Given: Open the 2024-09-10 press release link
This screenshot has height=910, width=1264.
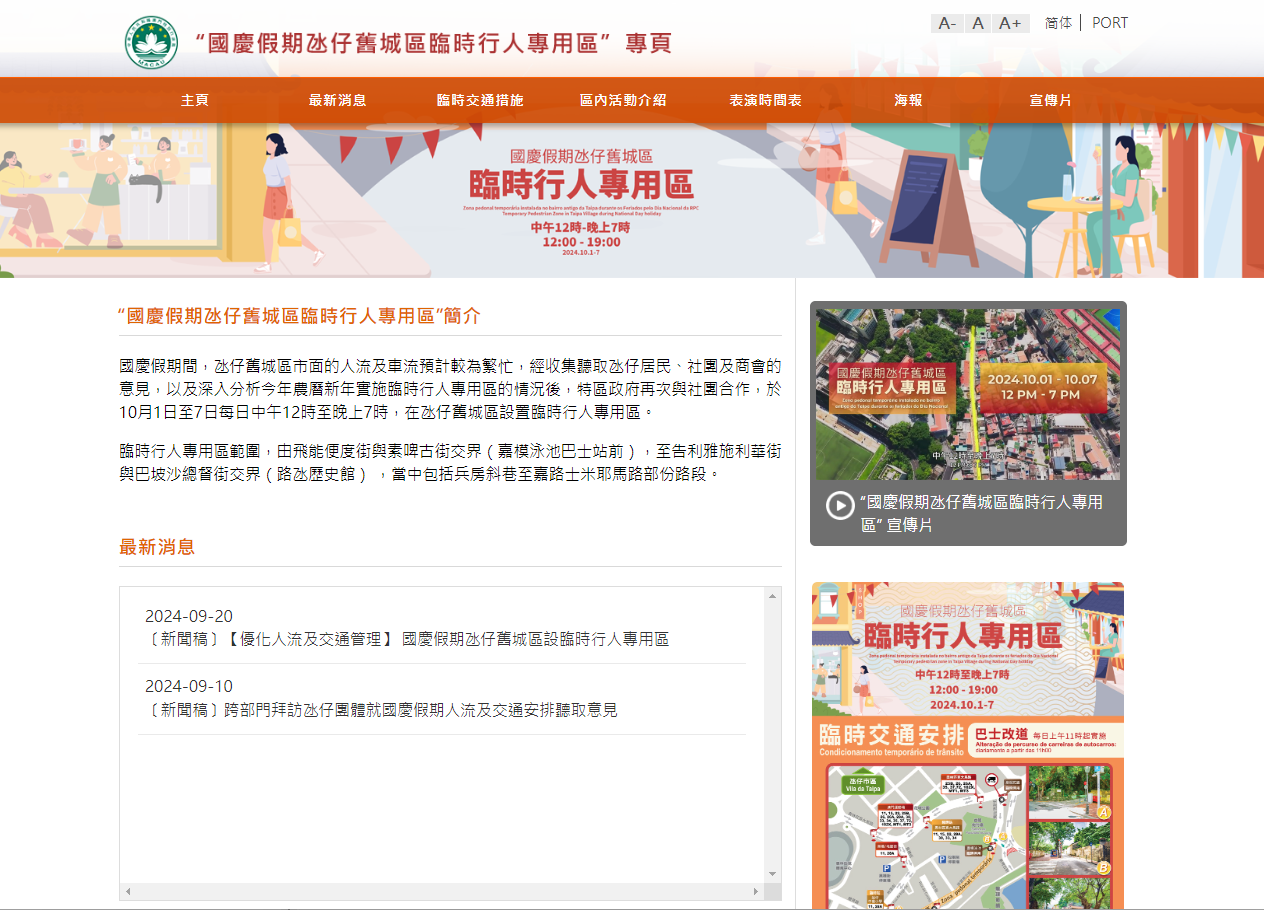Looking at the screenshot, I should (381, 710).
